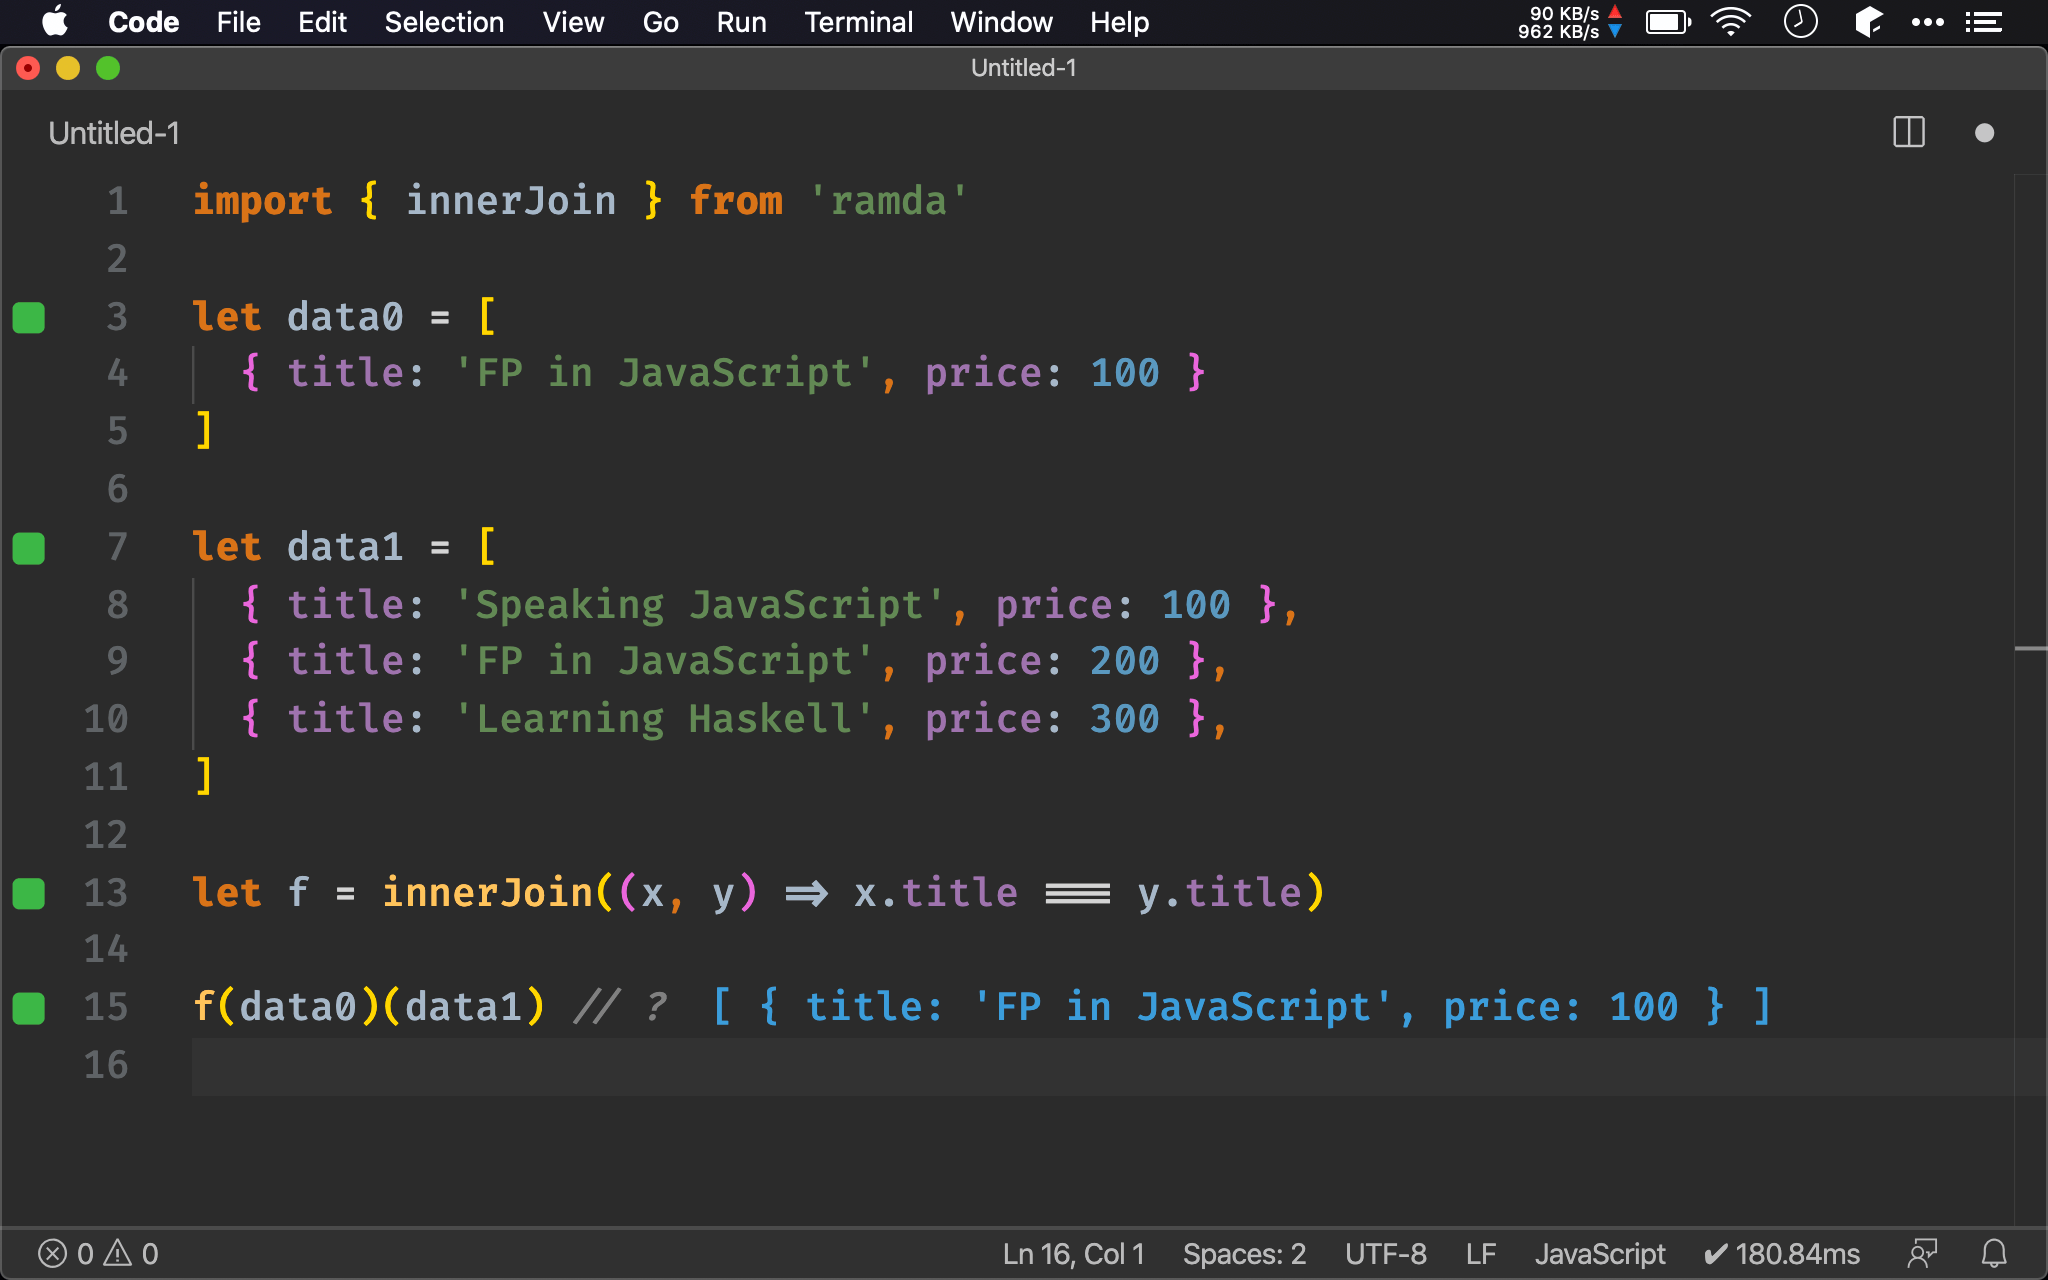This screenshot has width=2048, height=1280.
Task: Open the Apple menu
Action: [55, 22]
